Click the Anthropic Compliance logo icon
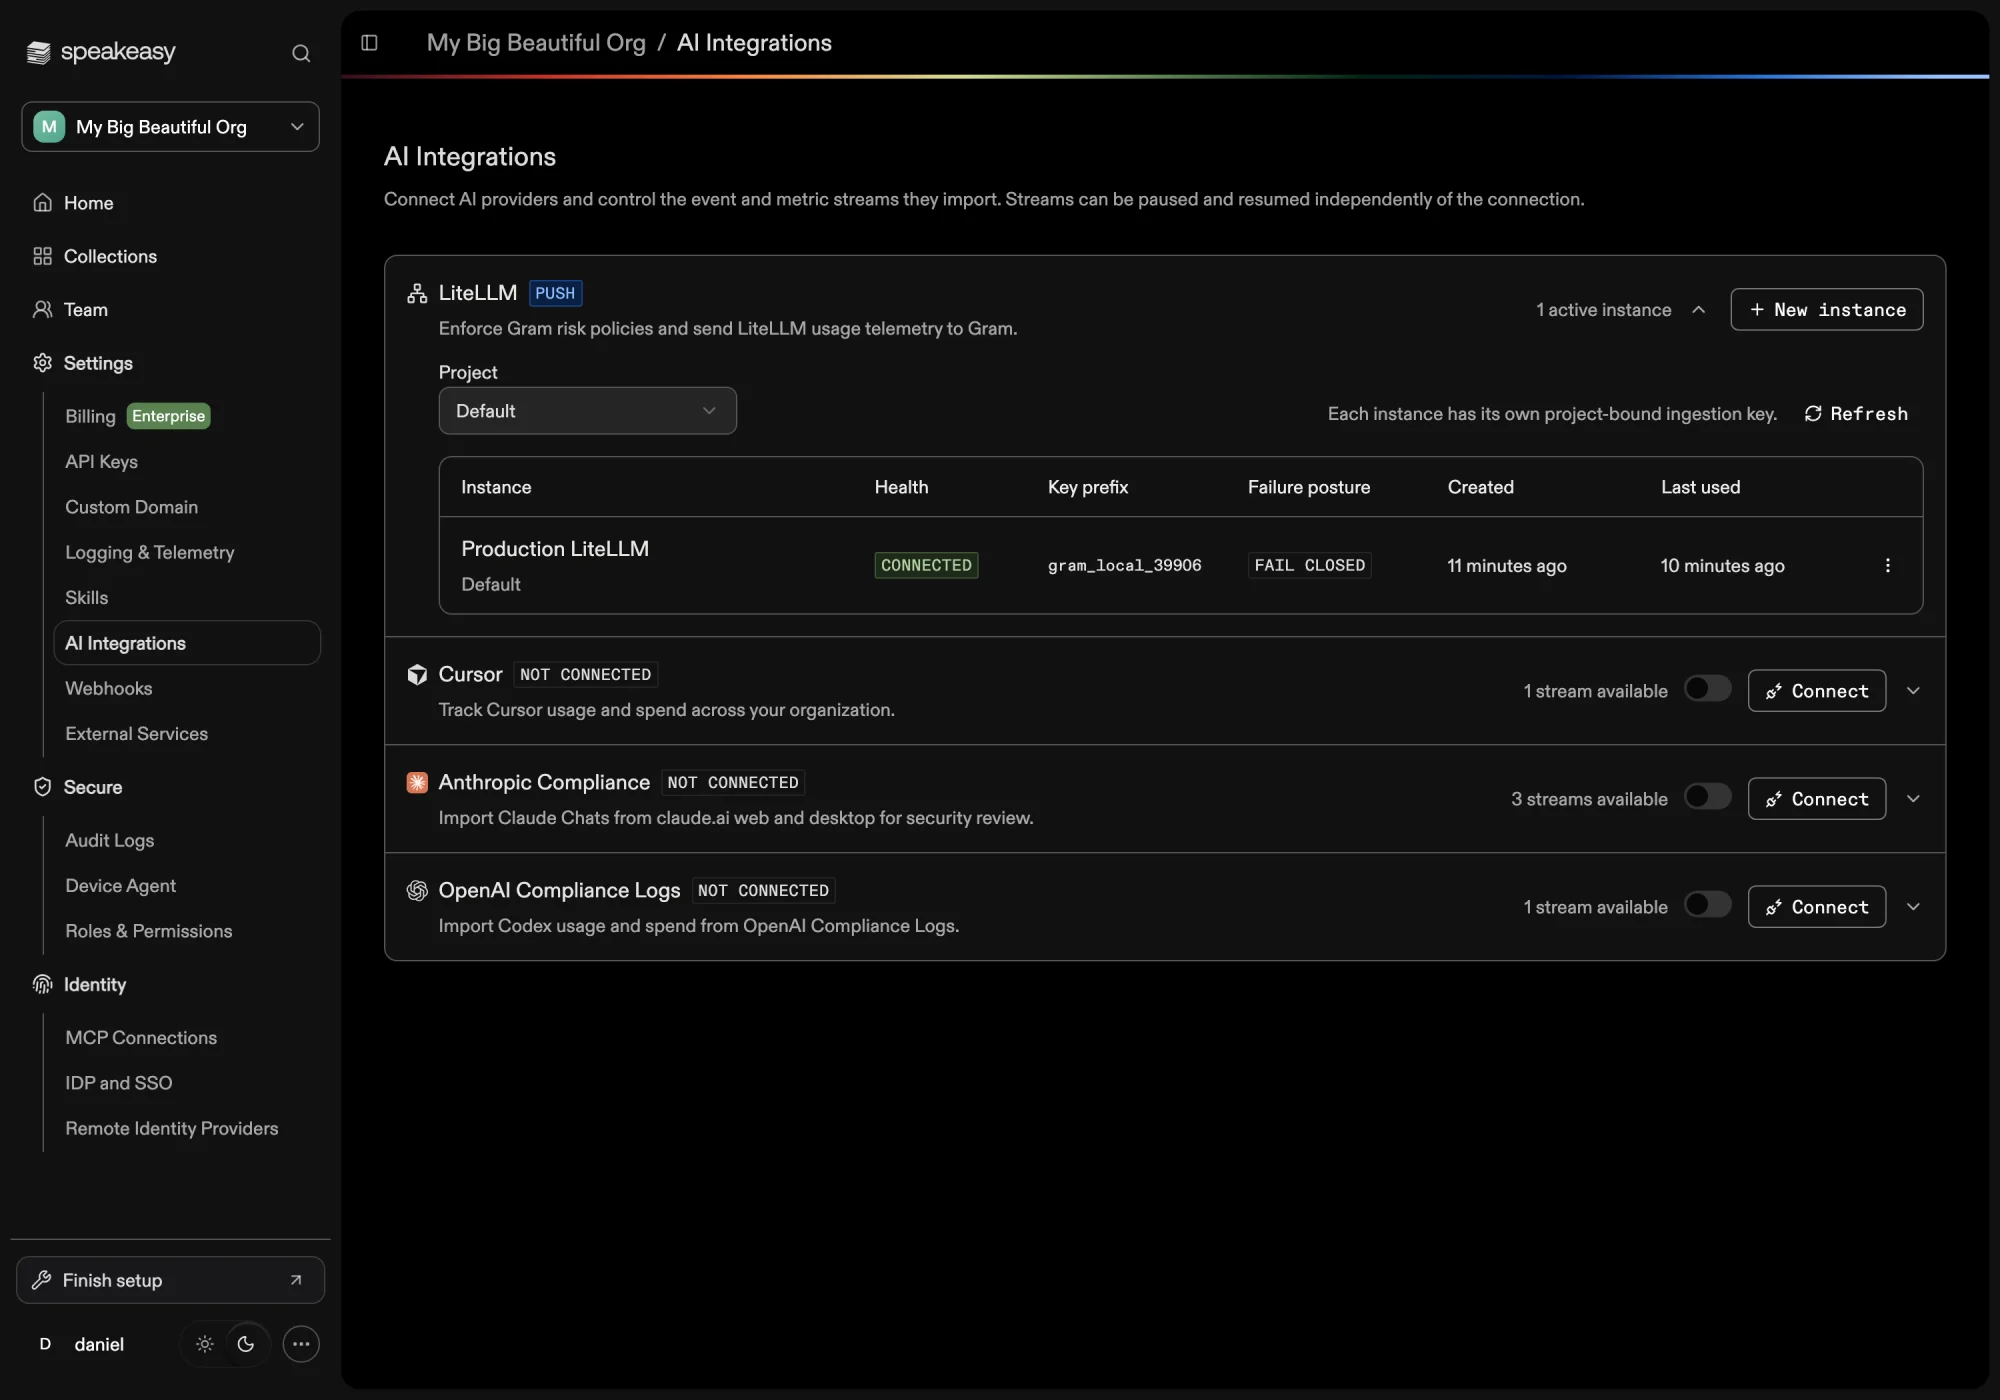This screenshot has width=2000, height=1400. [x=417, y=782]
